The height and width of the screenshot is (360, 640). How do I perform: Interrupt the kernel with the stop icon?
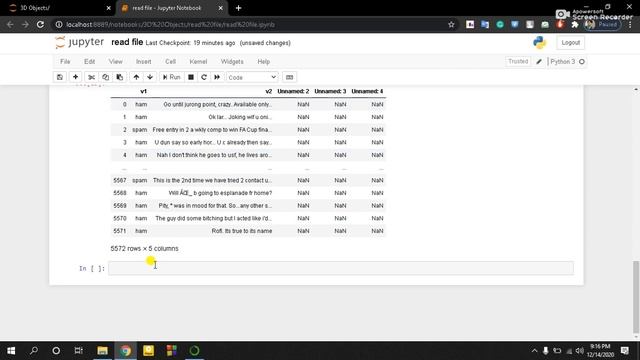coord(191,77)
